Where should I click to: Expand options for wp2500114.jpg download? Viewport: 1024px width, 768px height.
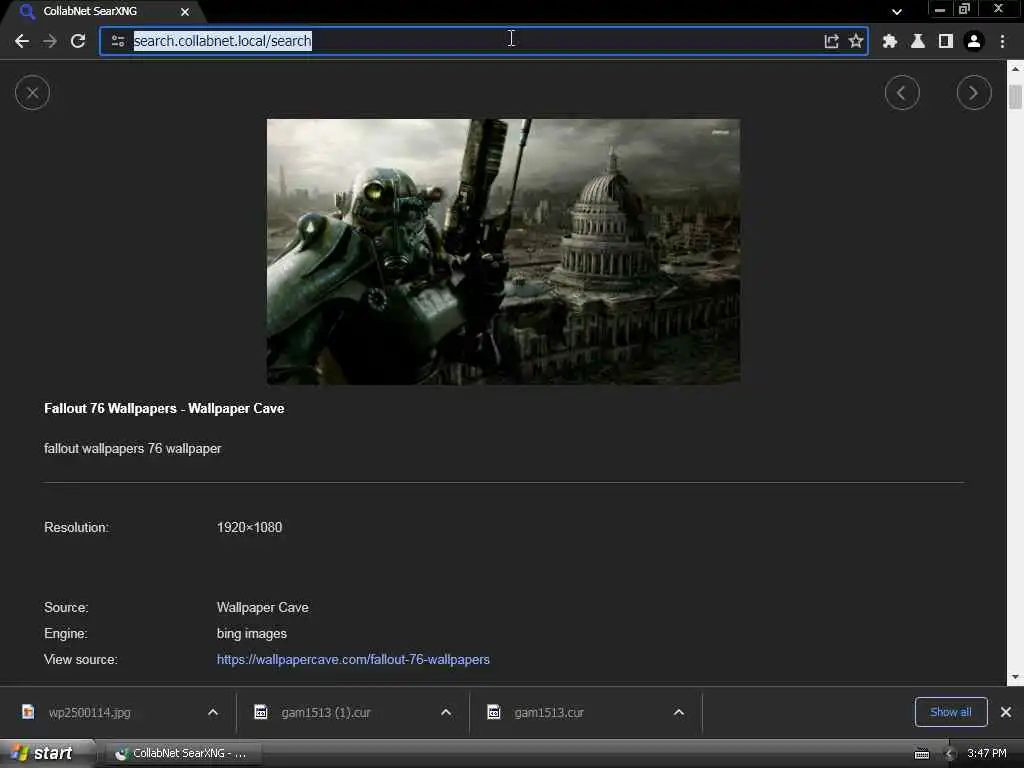(x=213, y=712)
